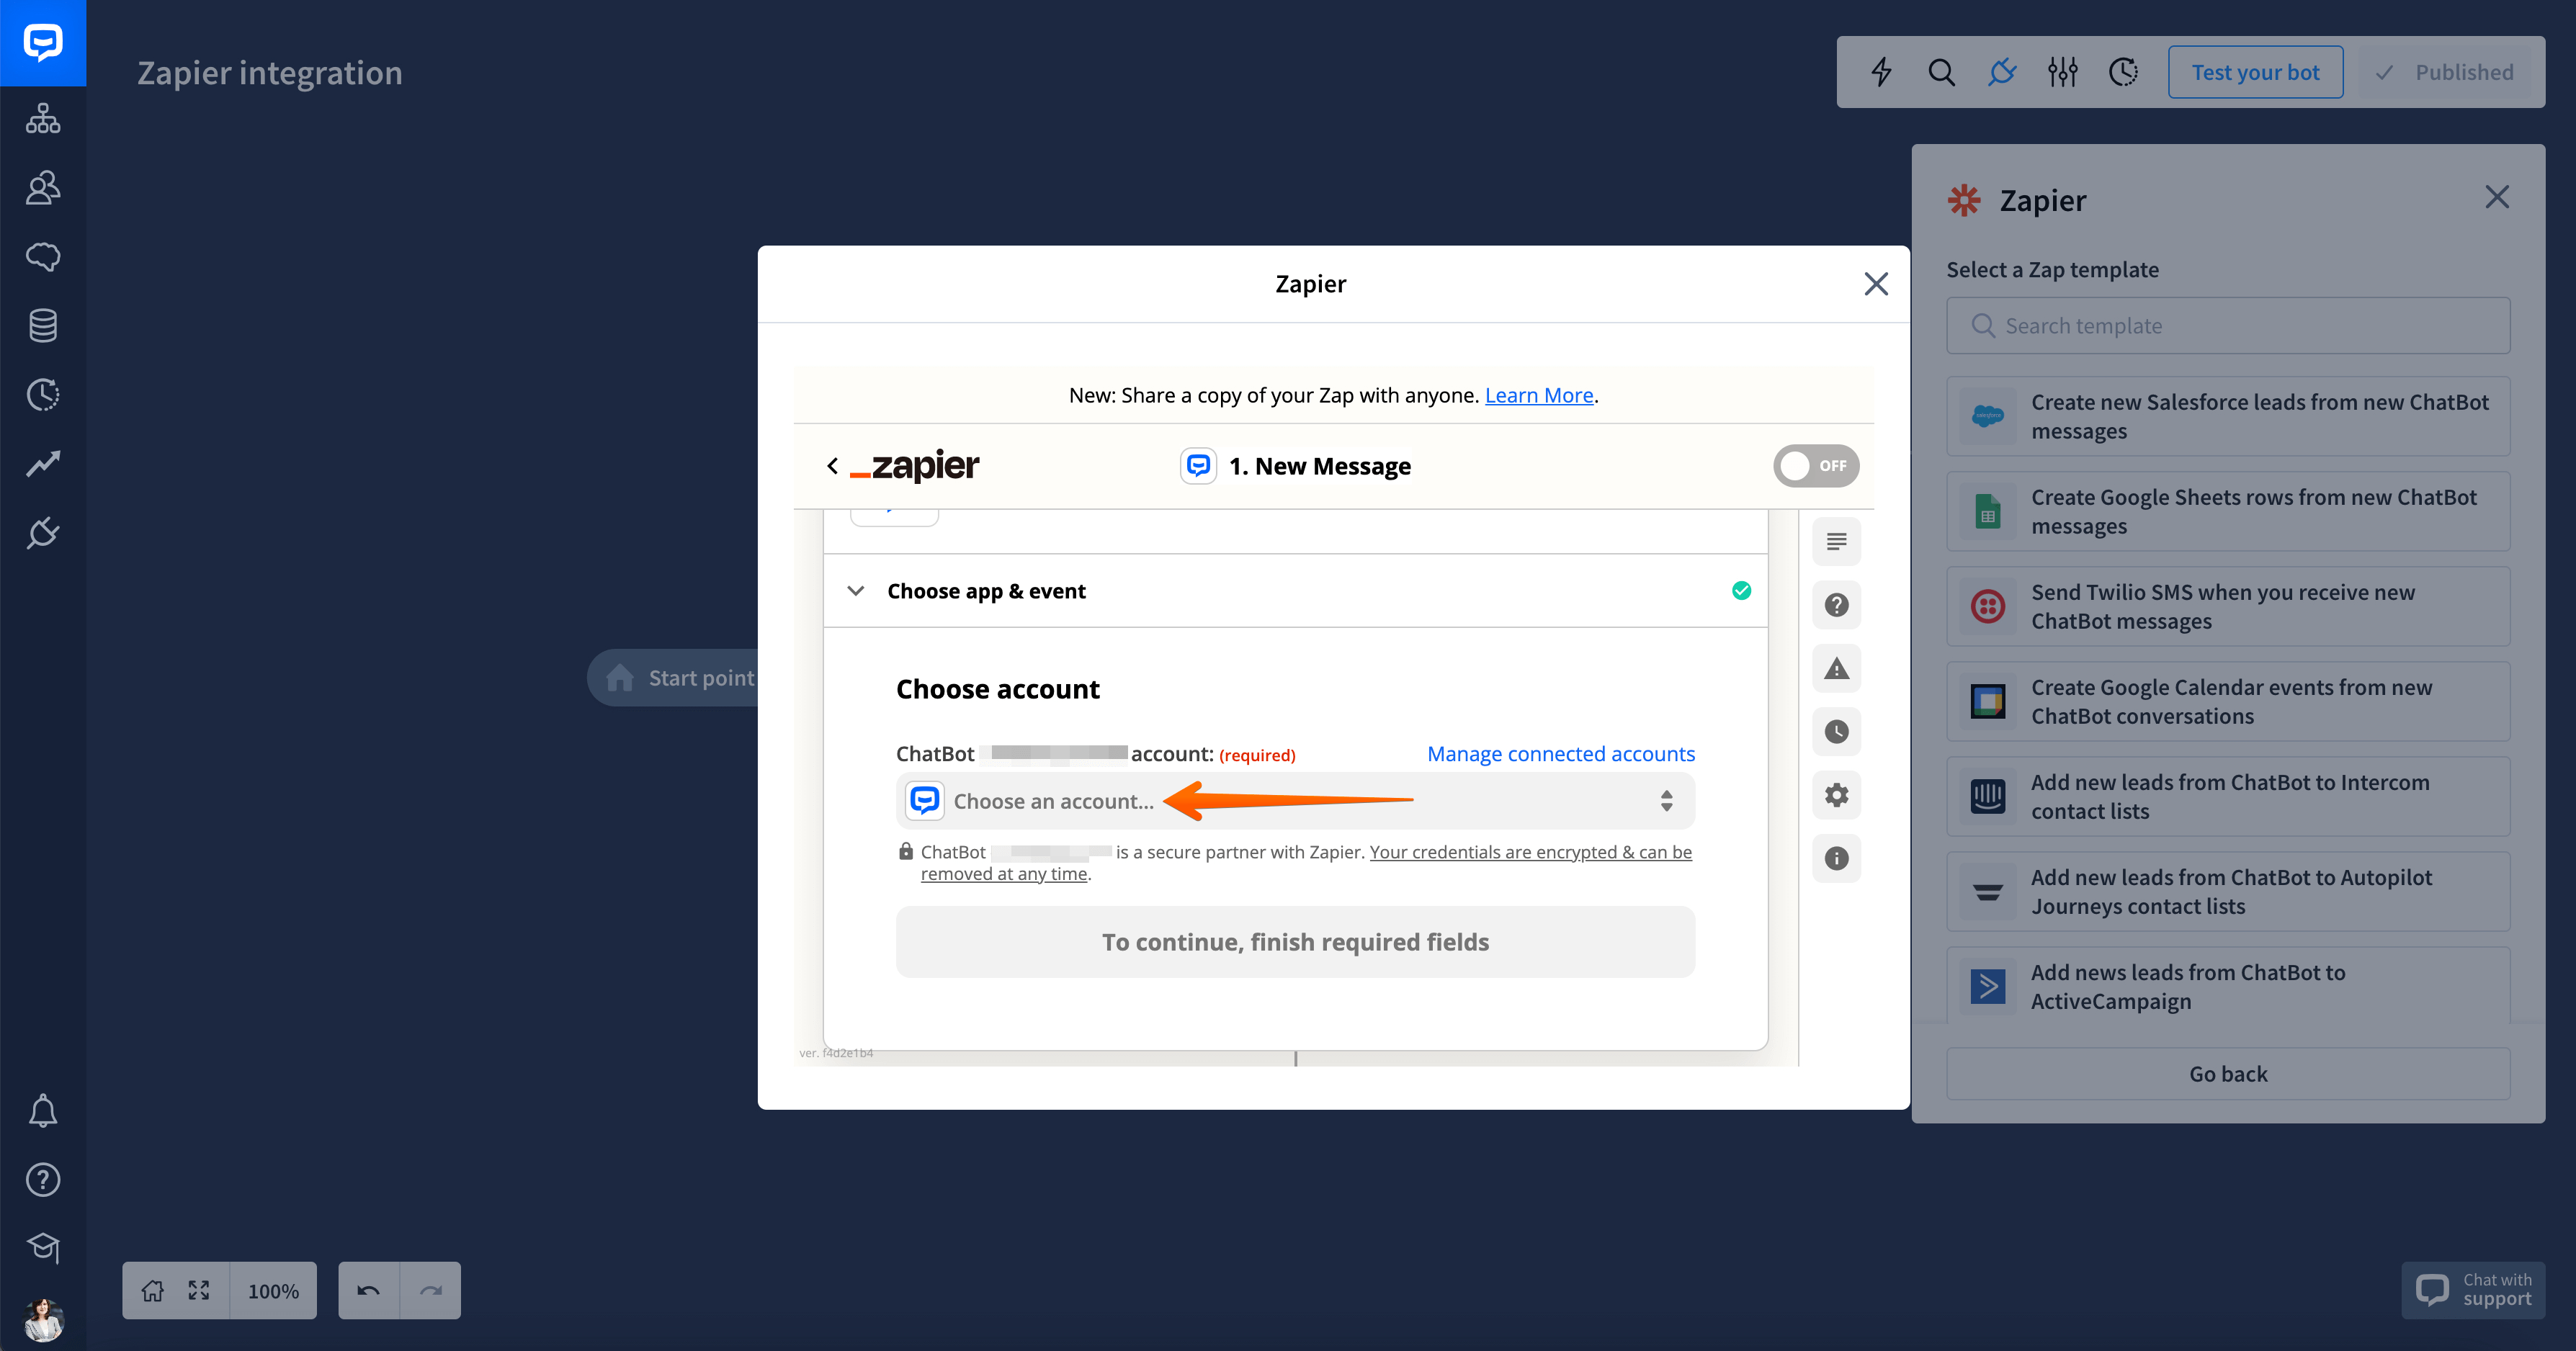2576x1351 pixels.
Task: Open the notifications bell icon
Action: point(43,1110)
